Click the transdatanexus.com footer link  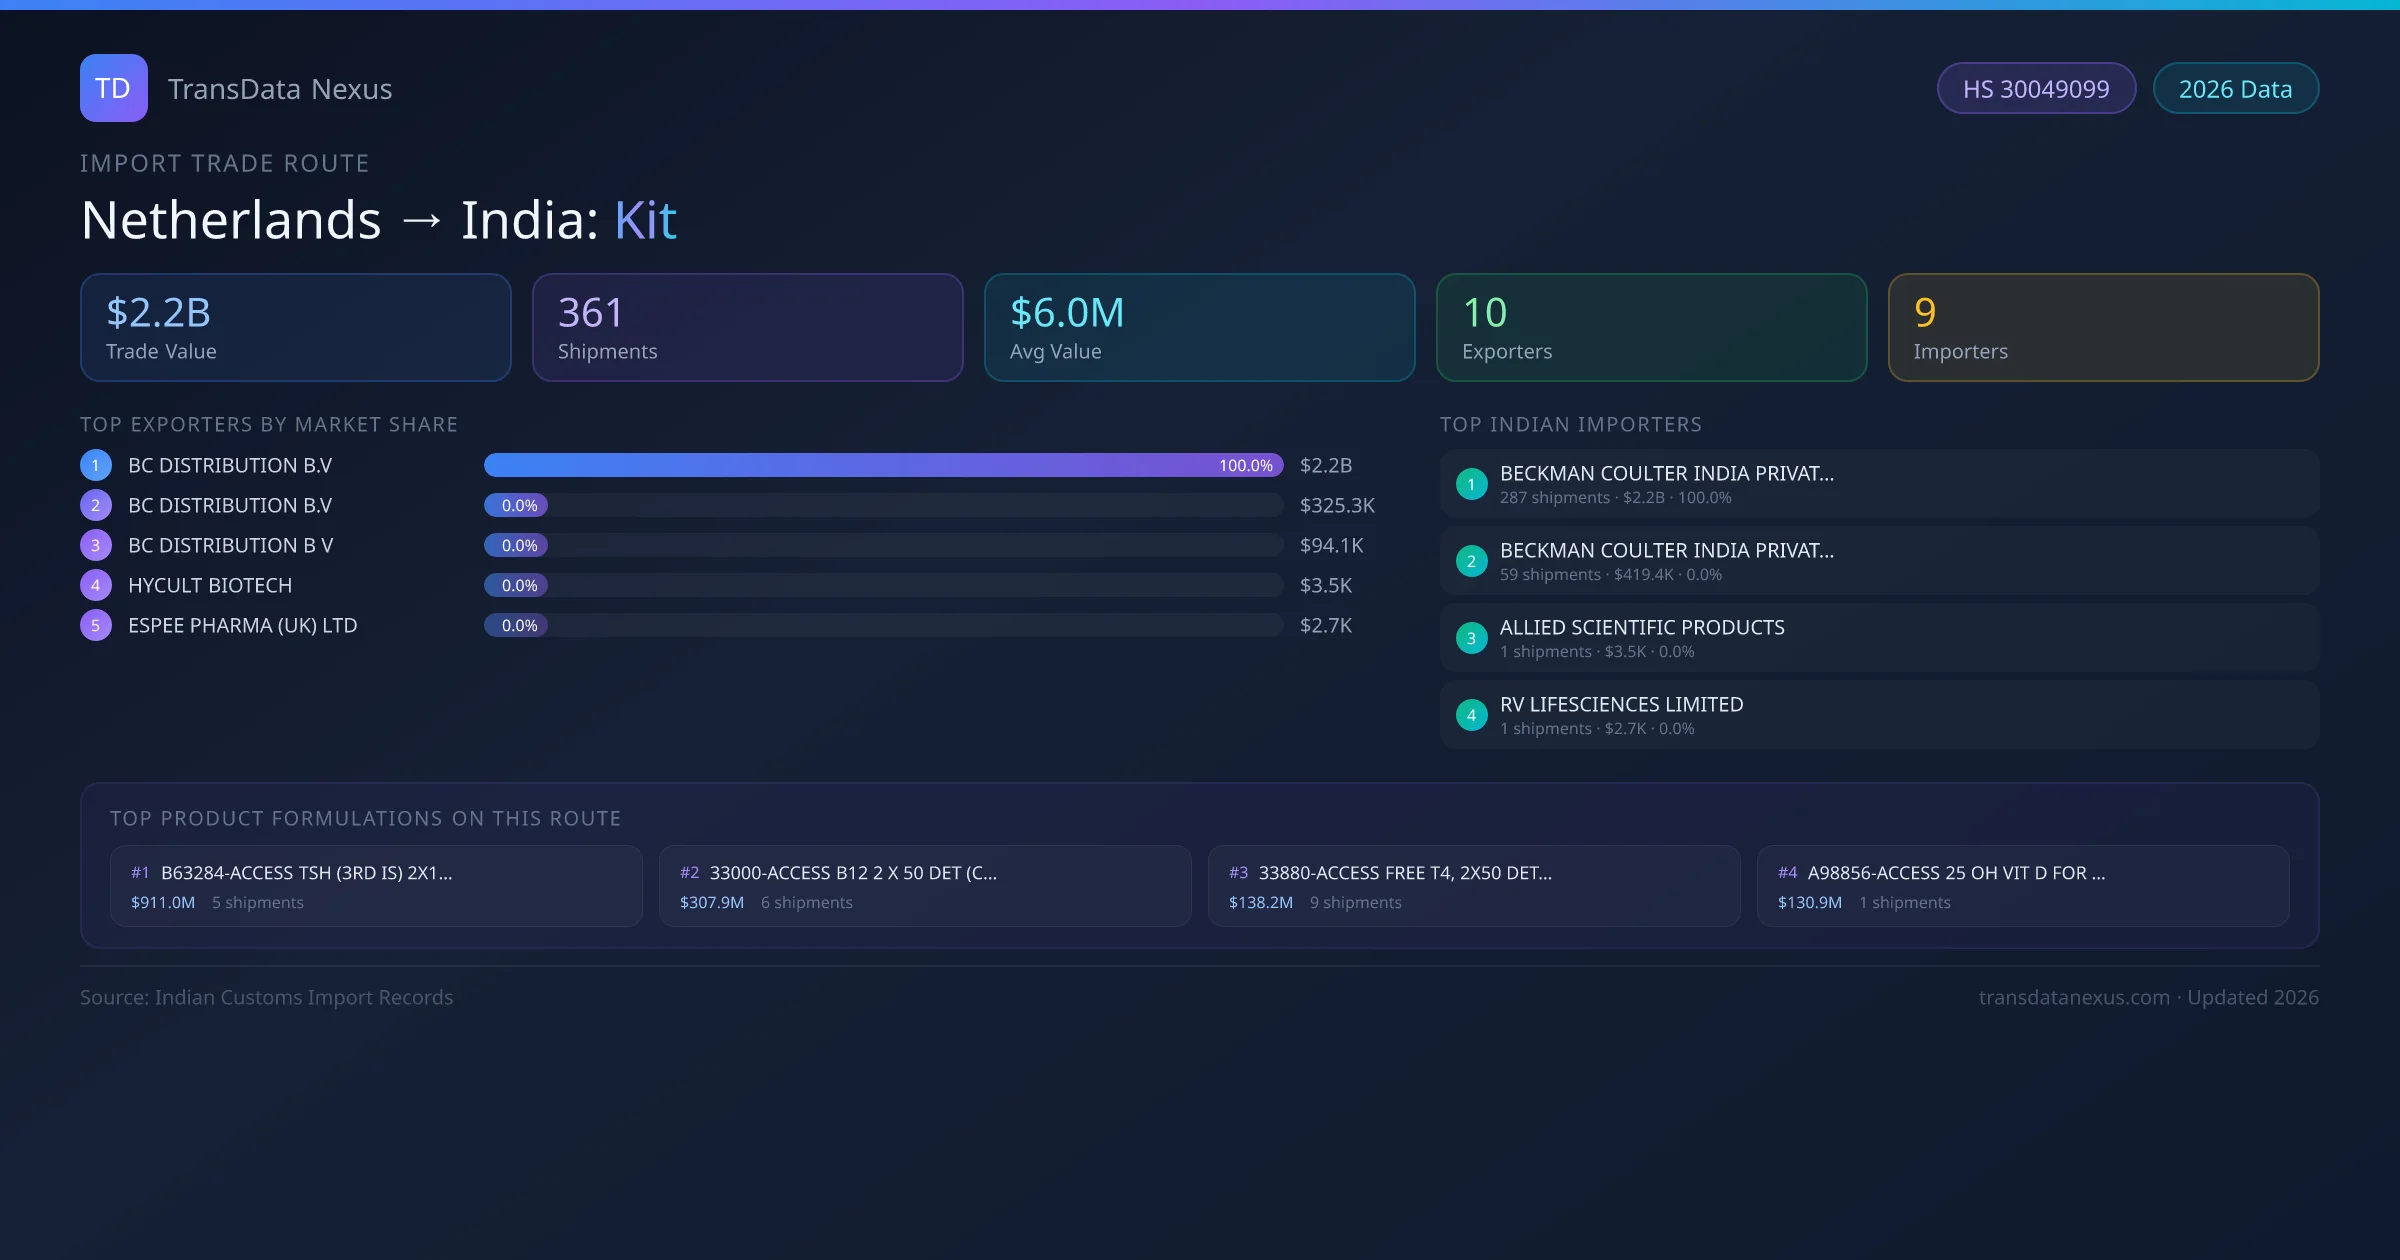pyautogui.click(x=2073, y=997)
